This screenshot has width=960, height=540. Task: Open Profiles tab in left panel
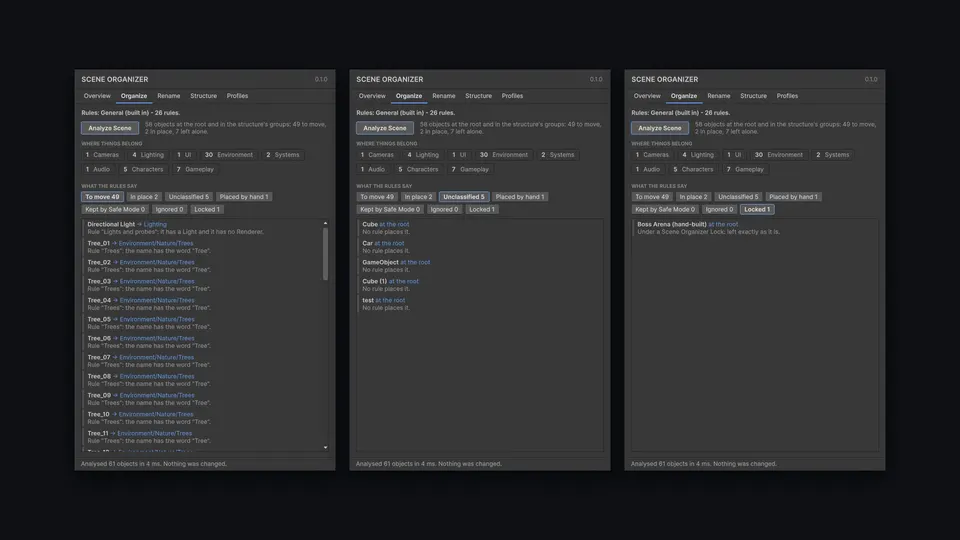(237, 96)
